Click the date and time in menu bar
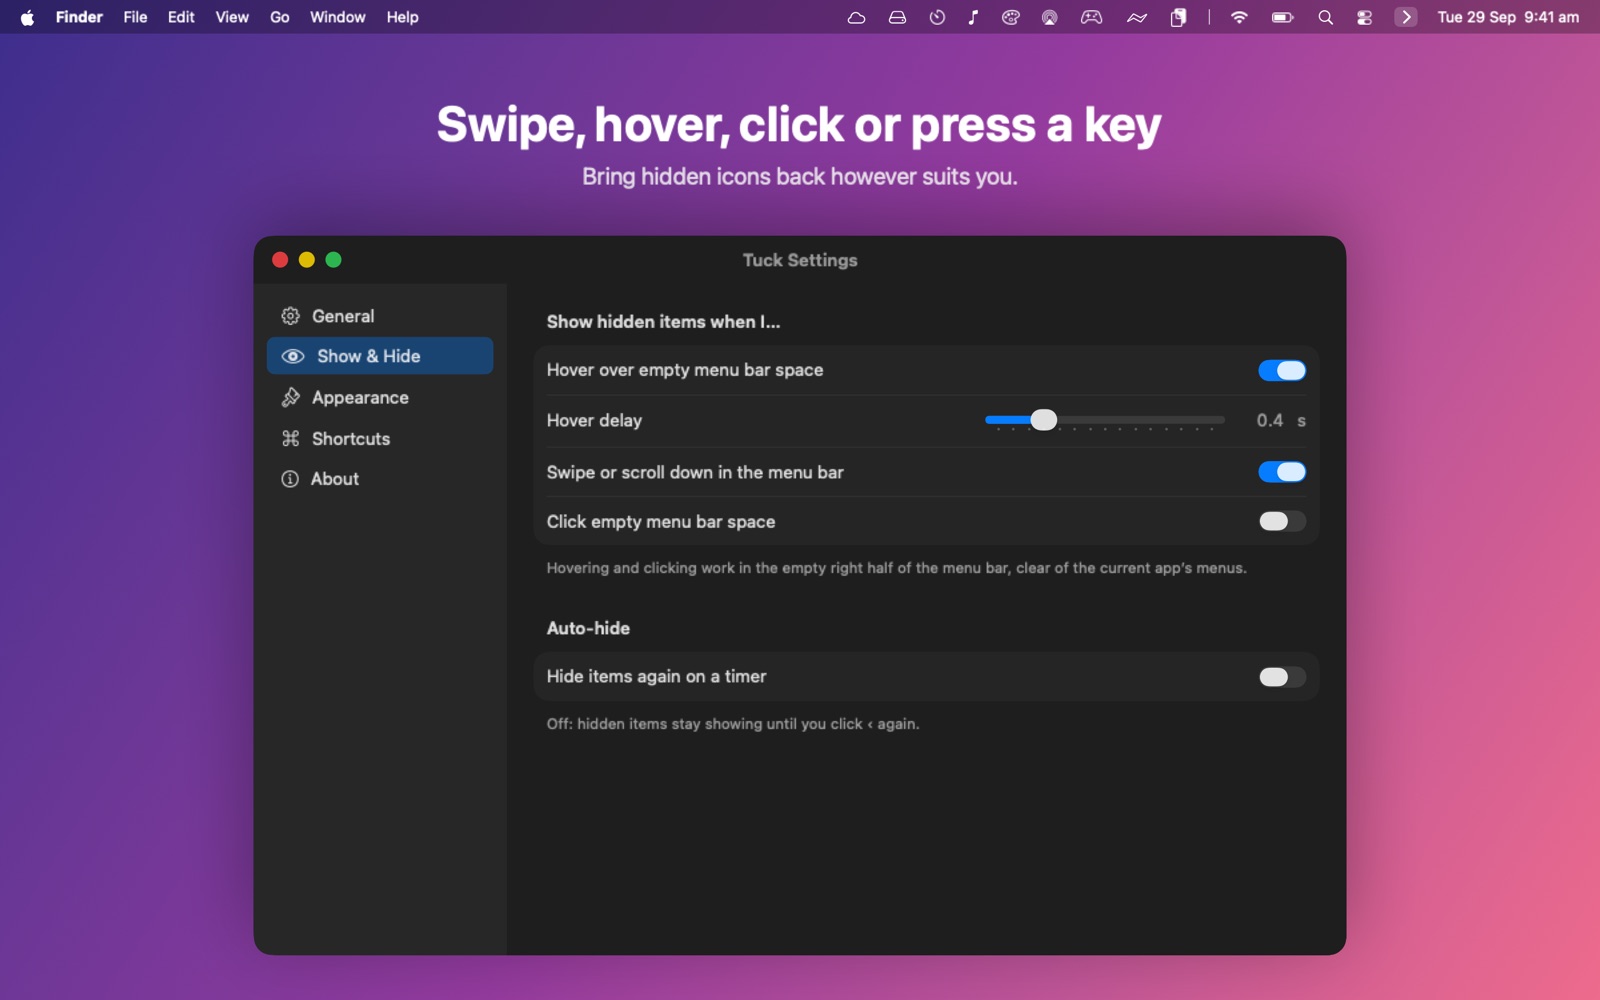 1508,17
